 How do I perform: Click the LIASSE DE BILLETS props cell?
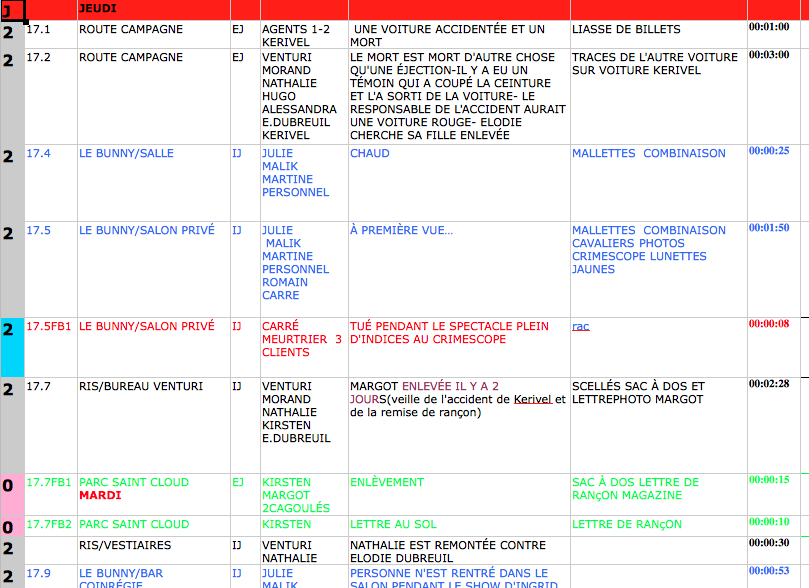tap(658, 35)
